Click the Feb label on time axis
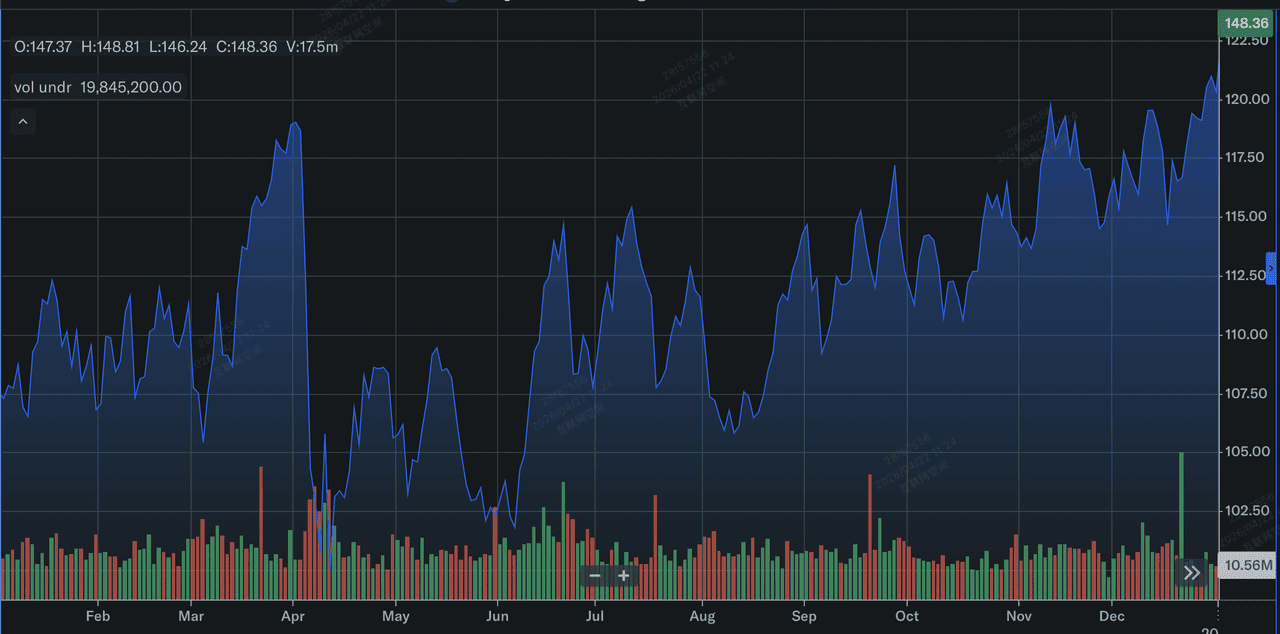 pyautogui.click(x=97, y=616)
